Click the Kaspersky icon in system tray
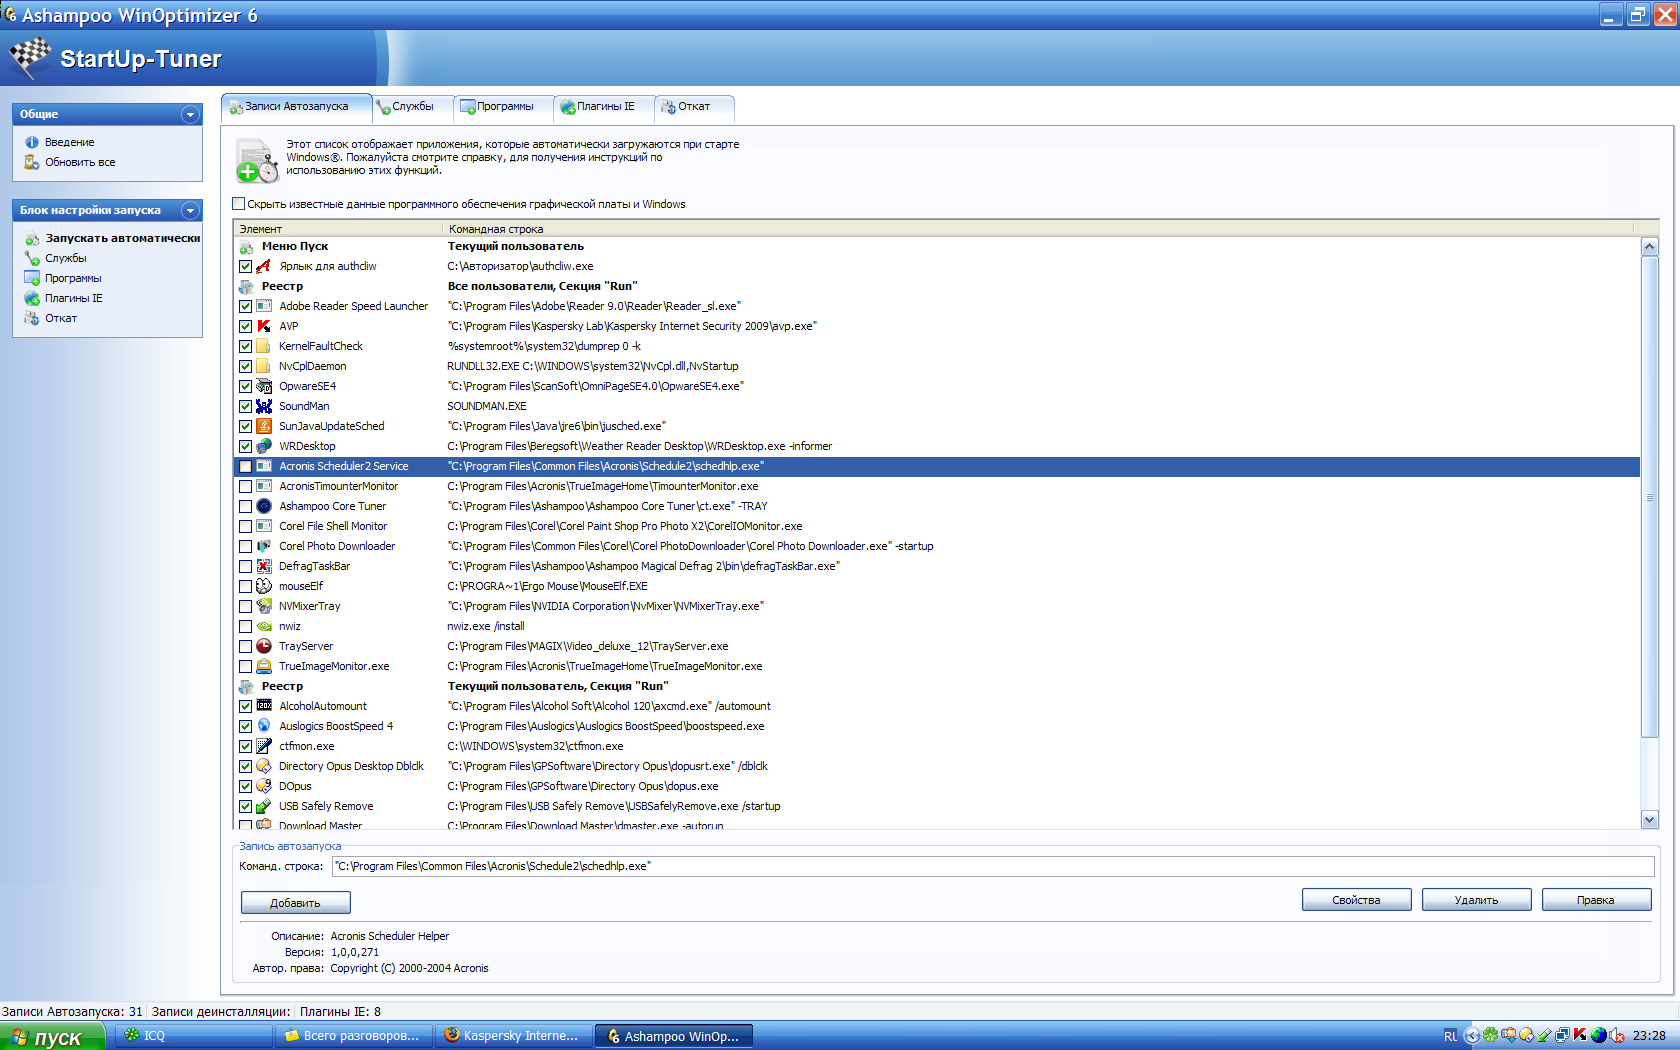Image resolution: width=1680 pixels, height=1050 pixels. [x=1580, y=1035]
